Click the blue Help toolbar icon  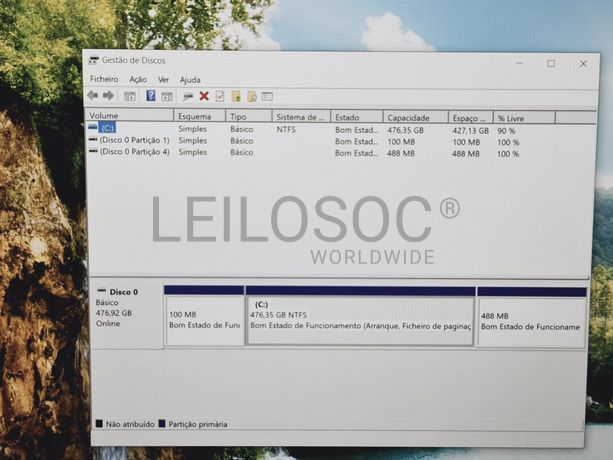pos(151,96)
